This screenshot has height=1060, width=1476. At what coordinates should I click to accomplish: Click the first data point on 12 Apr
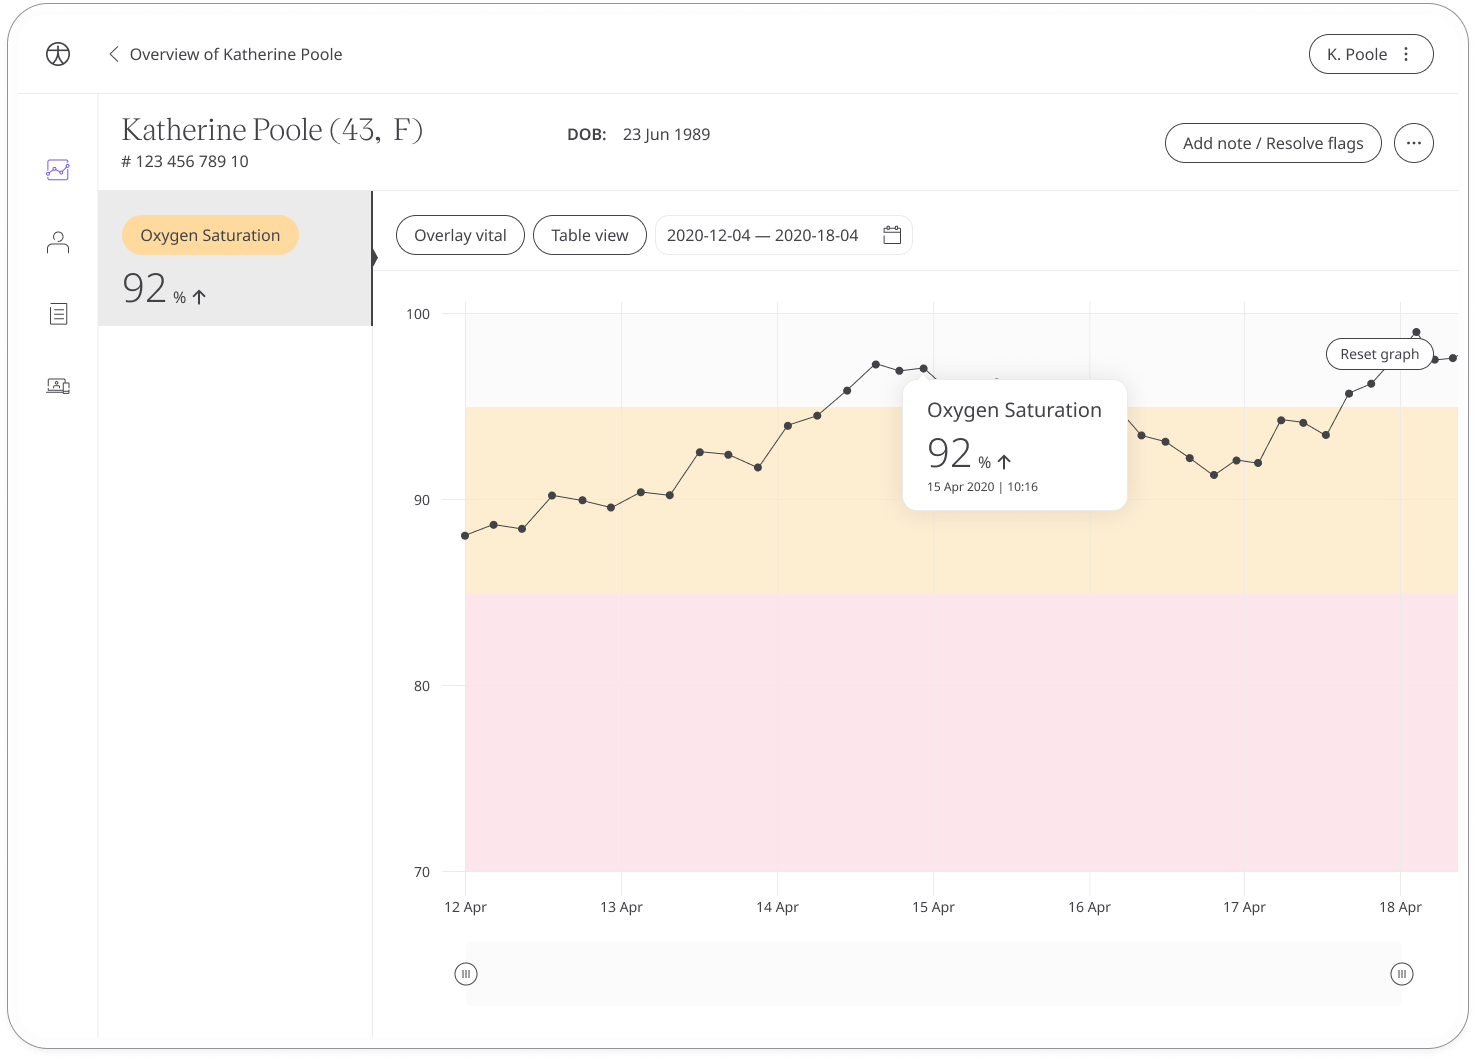pos(465,536)
